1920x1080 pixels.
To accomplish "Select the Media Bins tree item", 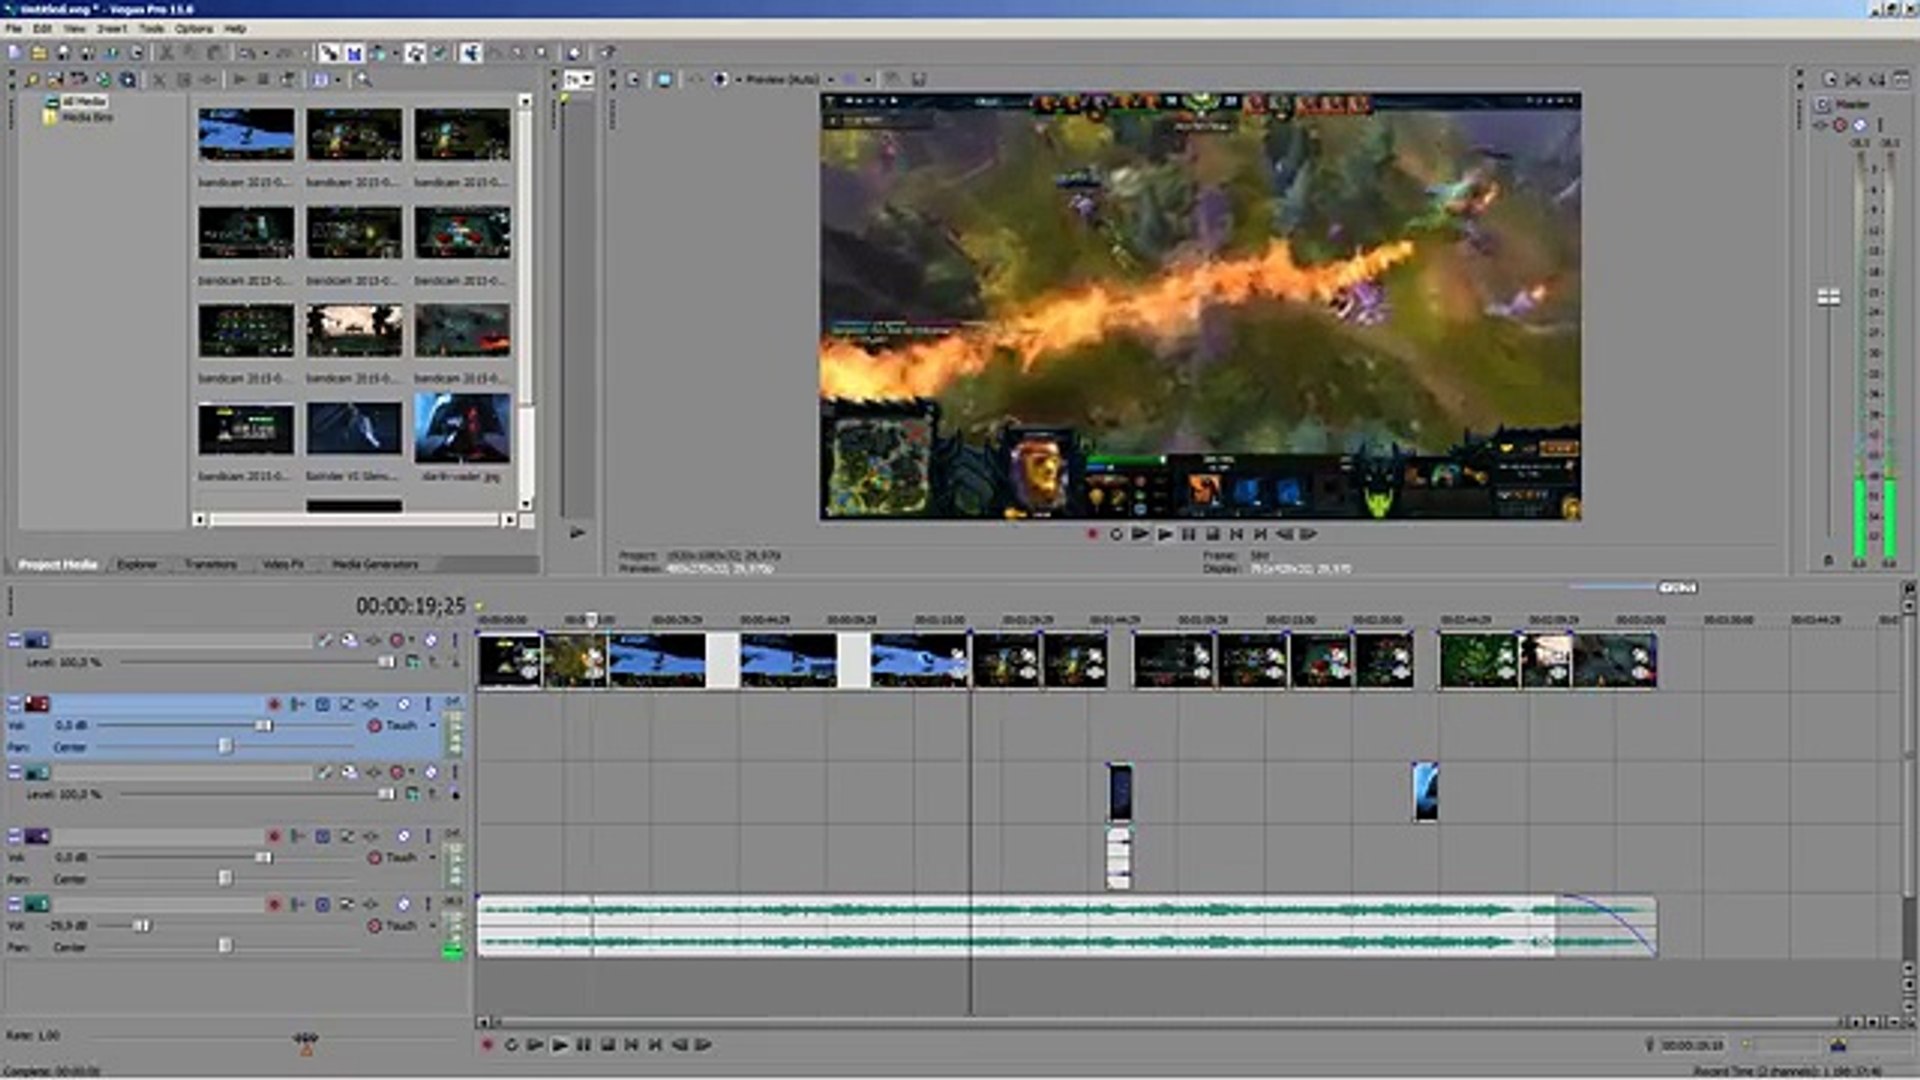I will click(x=80, y=117).
